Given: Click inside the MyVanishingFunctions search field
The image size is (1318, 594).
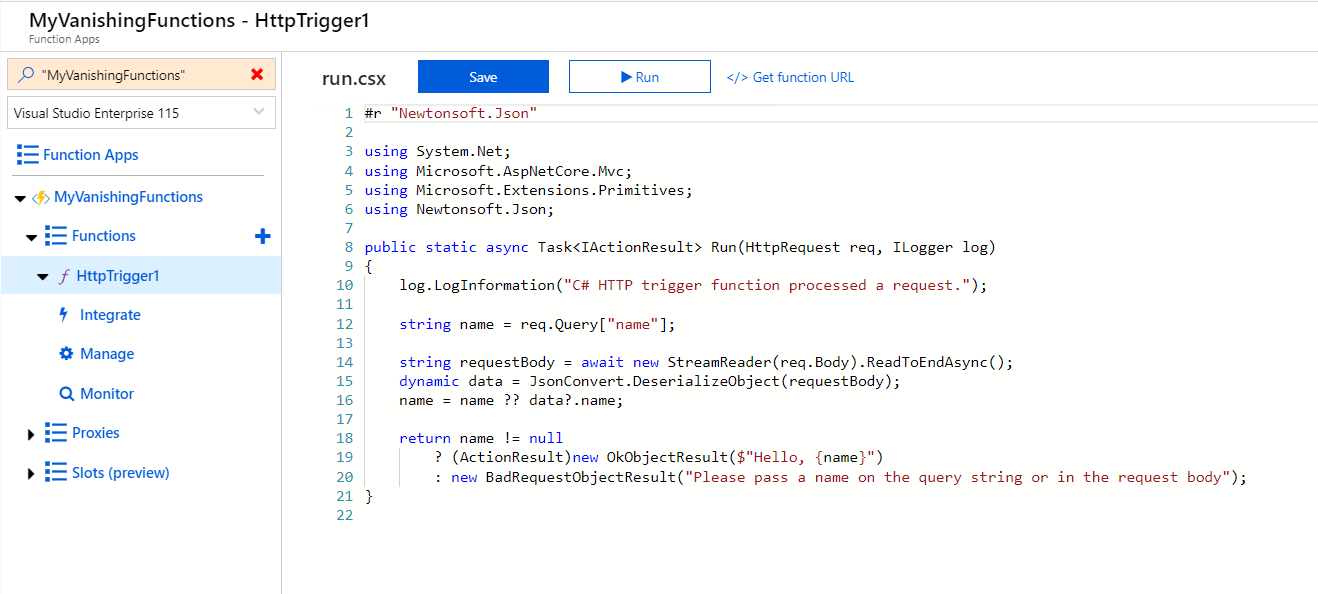Looking at the screenshot, I should click(x=140, y=75).
